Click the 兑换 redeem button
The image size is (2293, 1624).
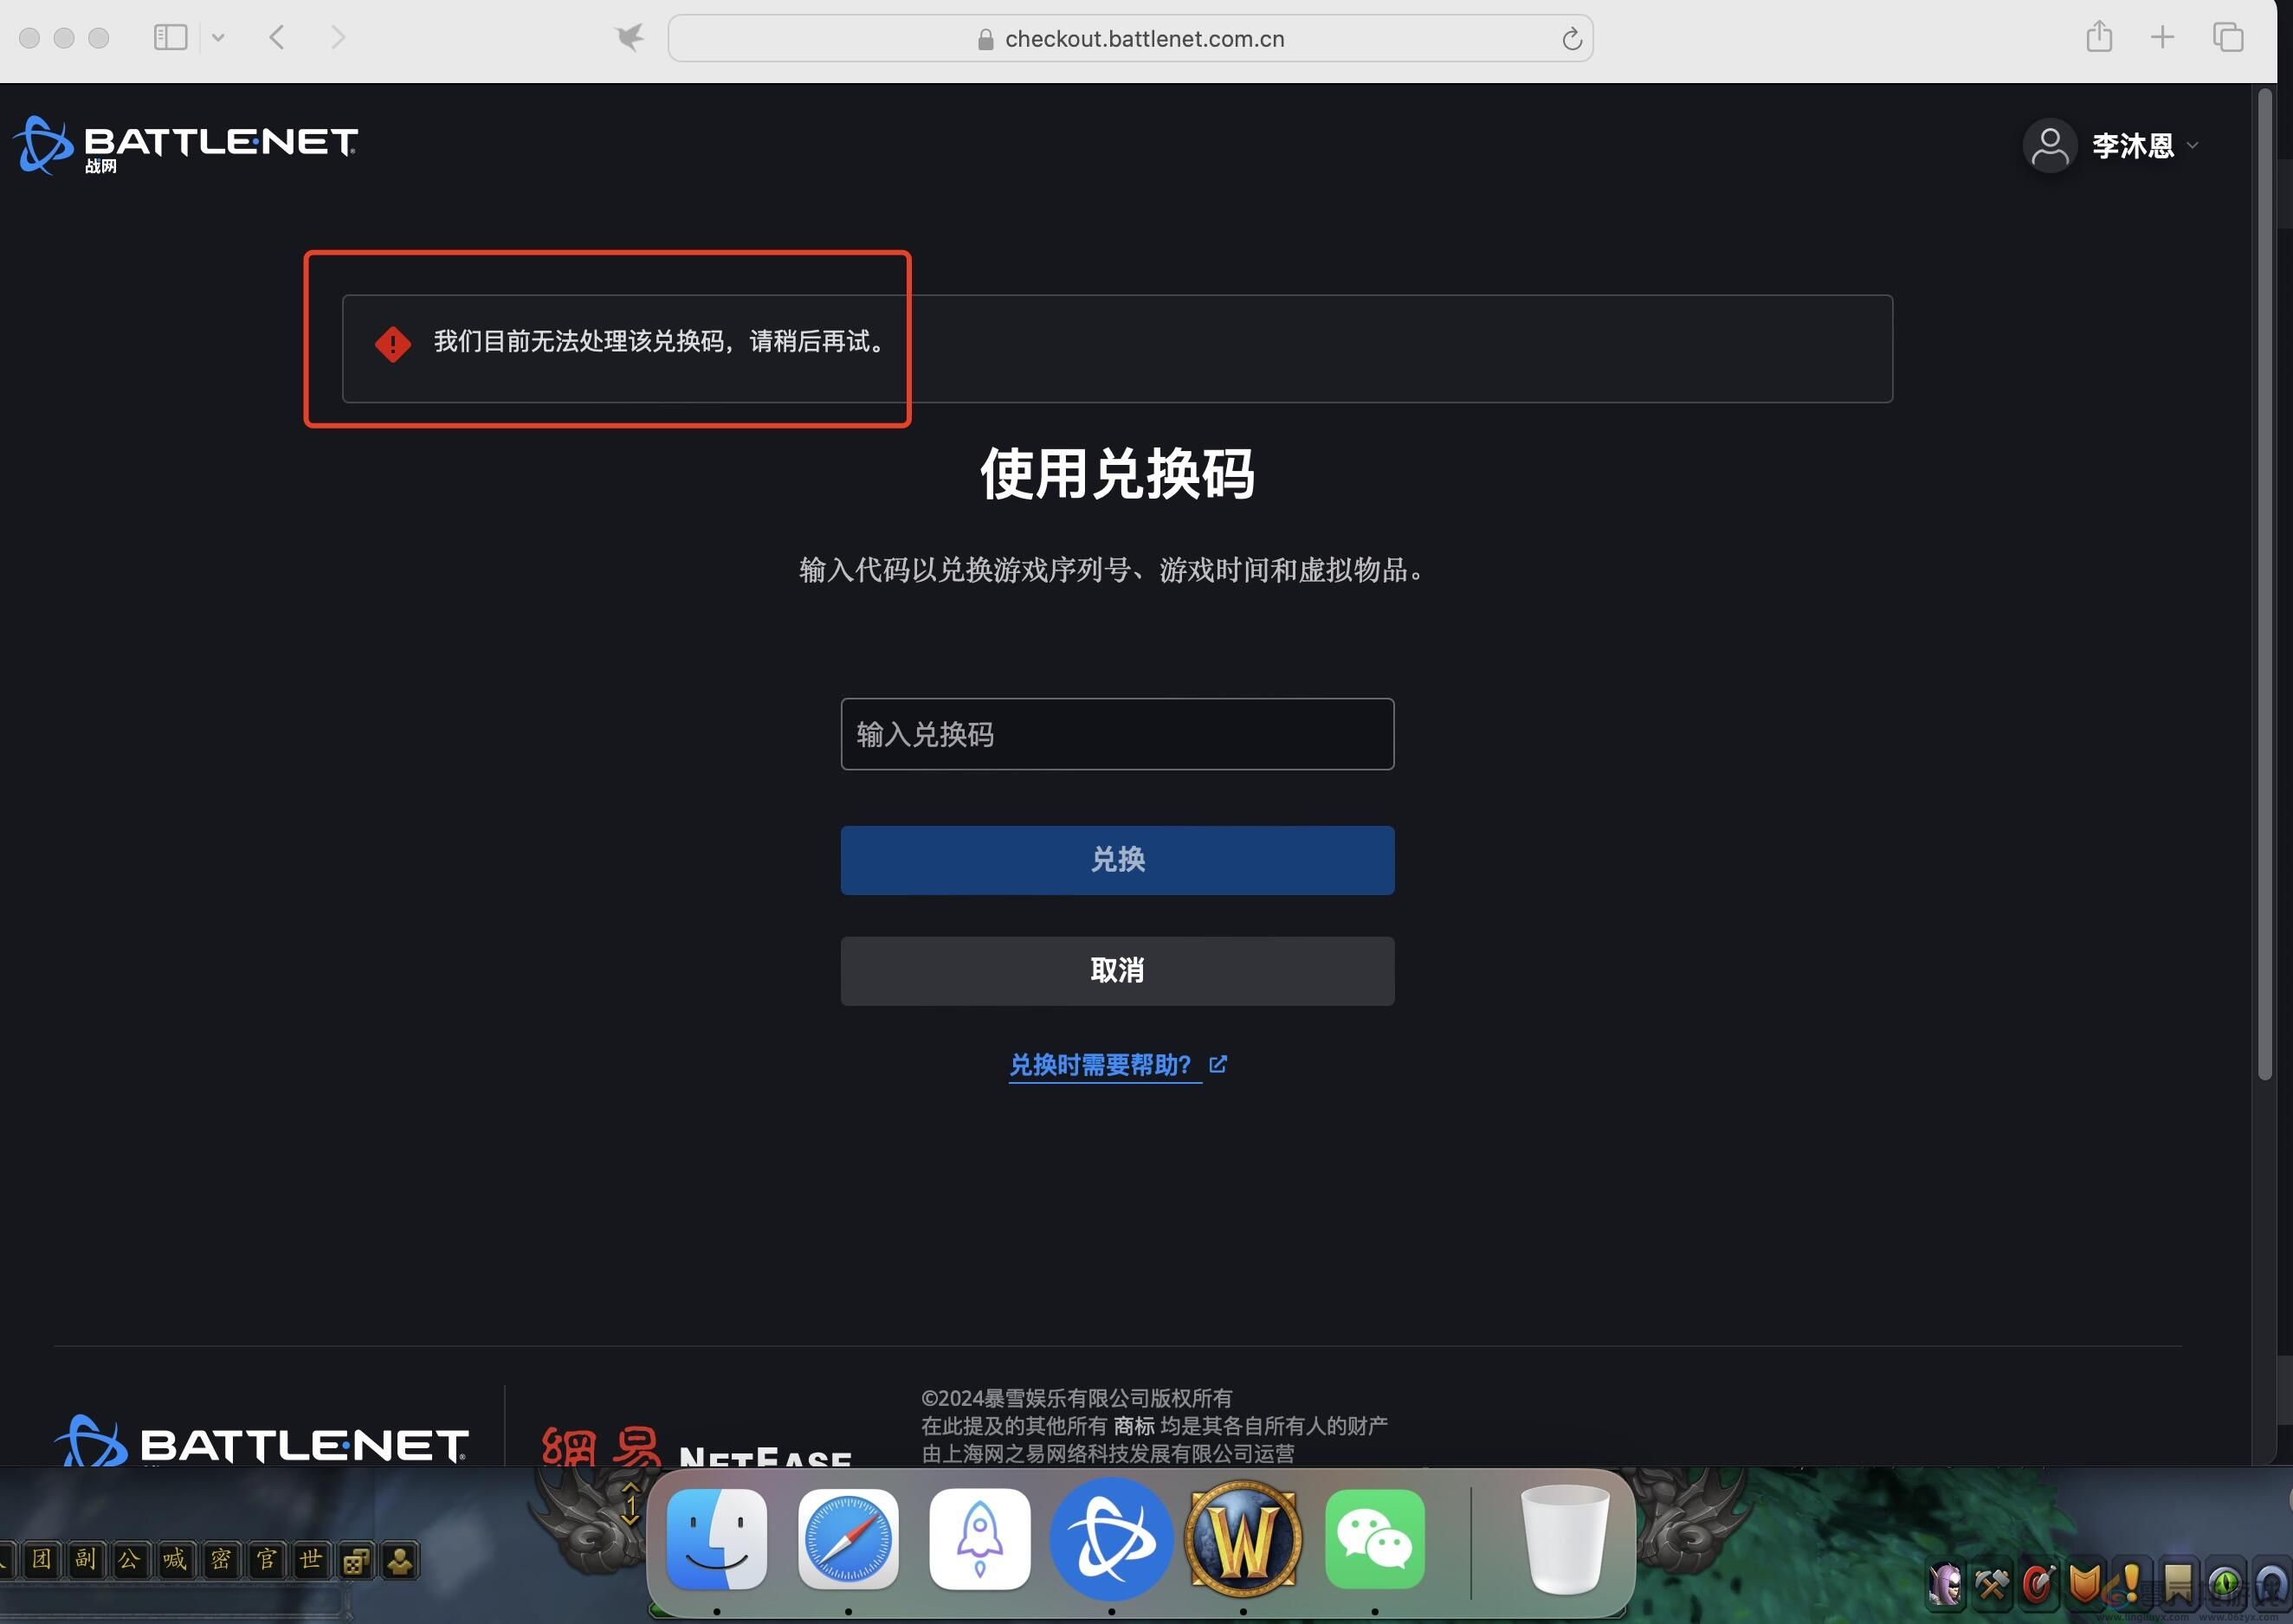pyautogui.click(x=1119, y=860)
